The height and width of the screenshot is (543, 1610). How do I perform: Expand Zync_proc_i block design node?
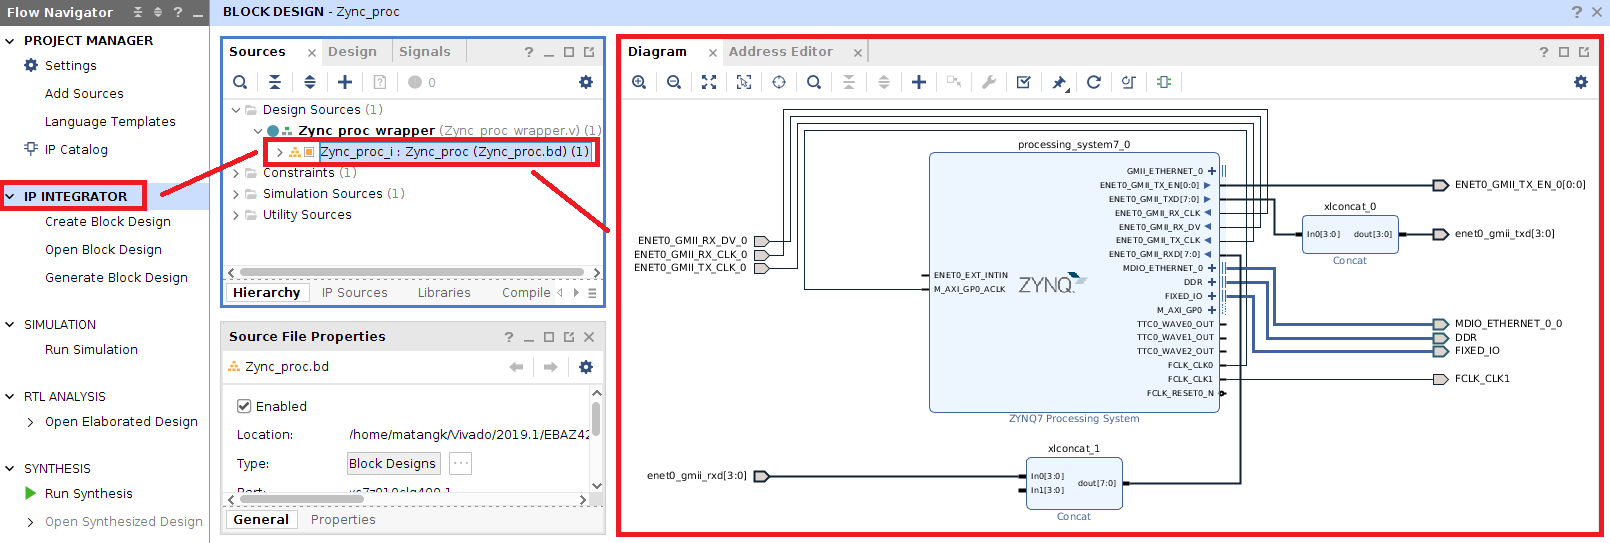279,152
